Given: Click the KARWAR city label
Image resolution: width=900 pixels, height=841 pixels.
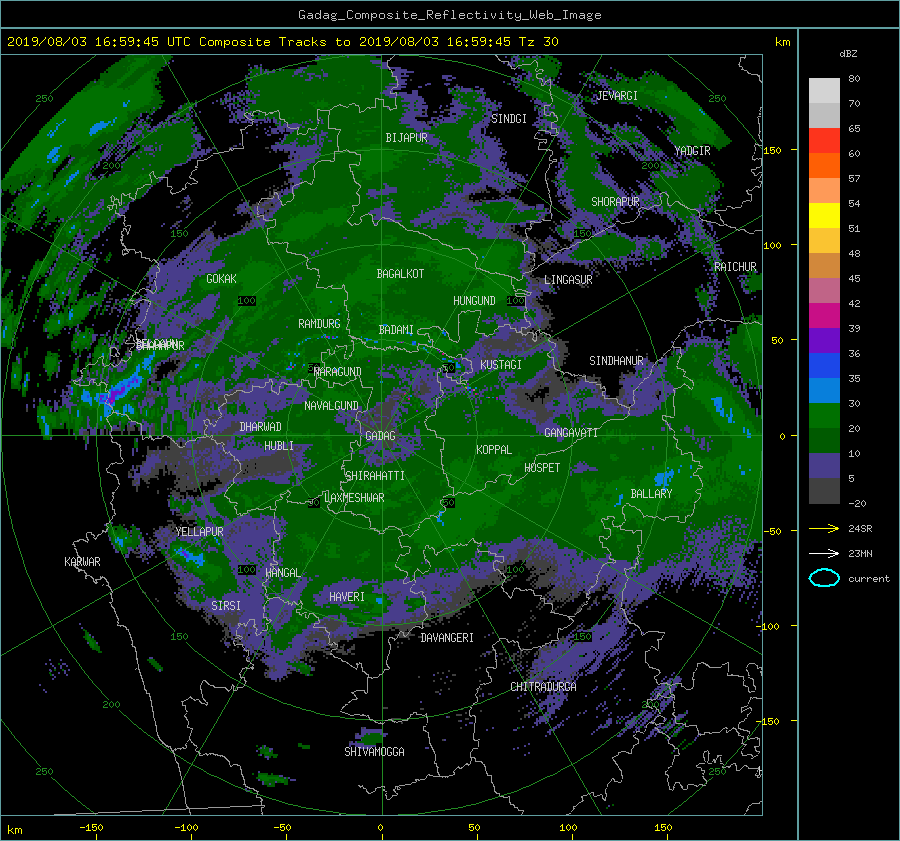Looking at the screenshot, I should pyautogui.click(x=82, y=561).
